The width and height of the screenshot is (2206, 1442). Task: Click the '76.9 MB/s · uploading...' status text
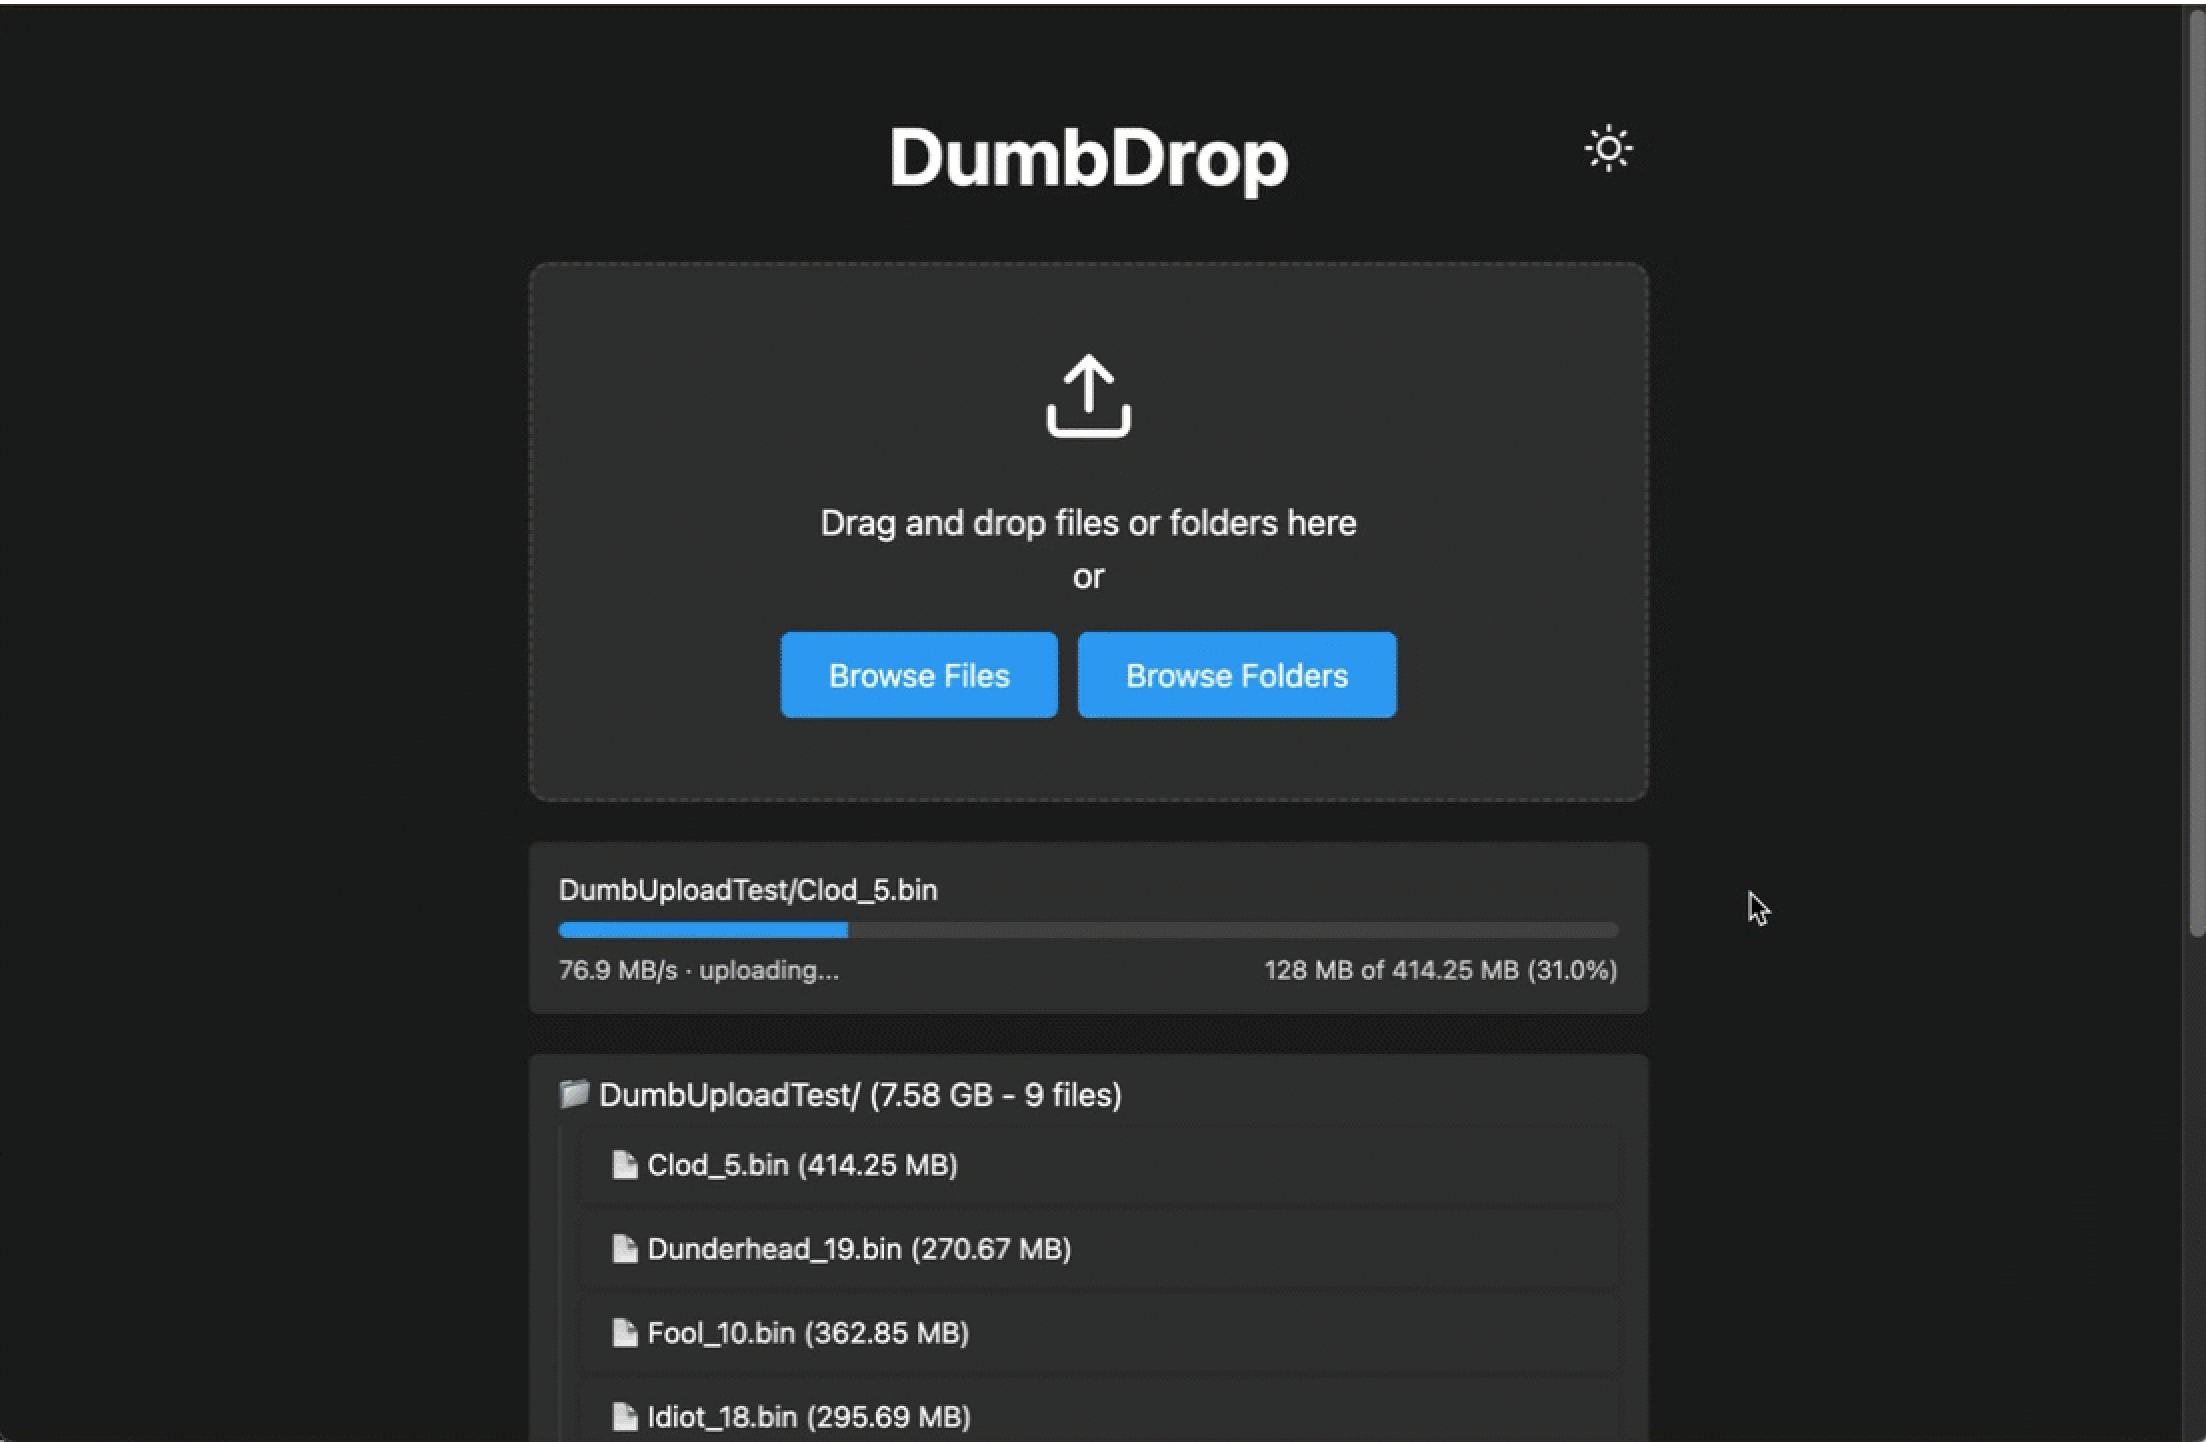click(x=699, y=970)
